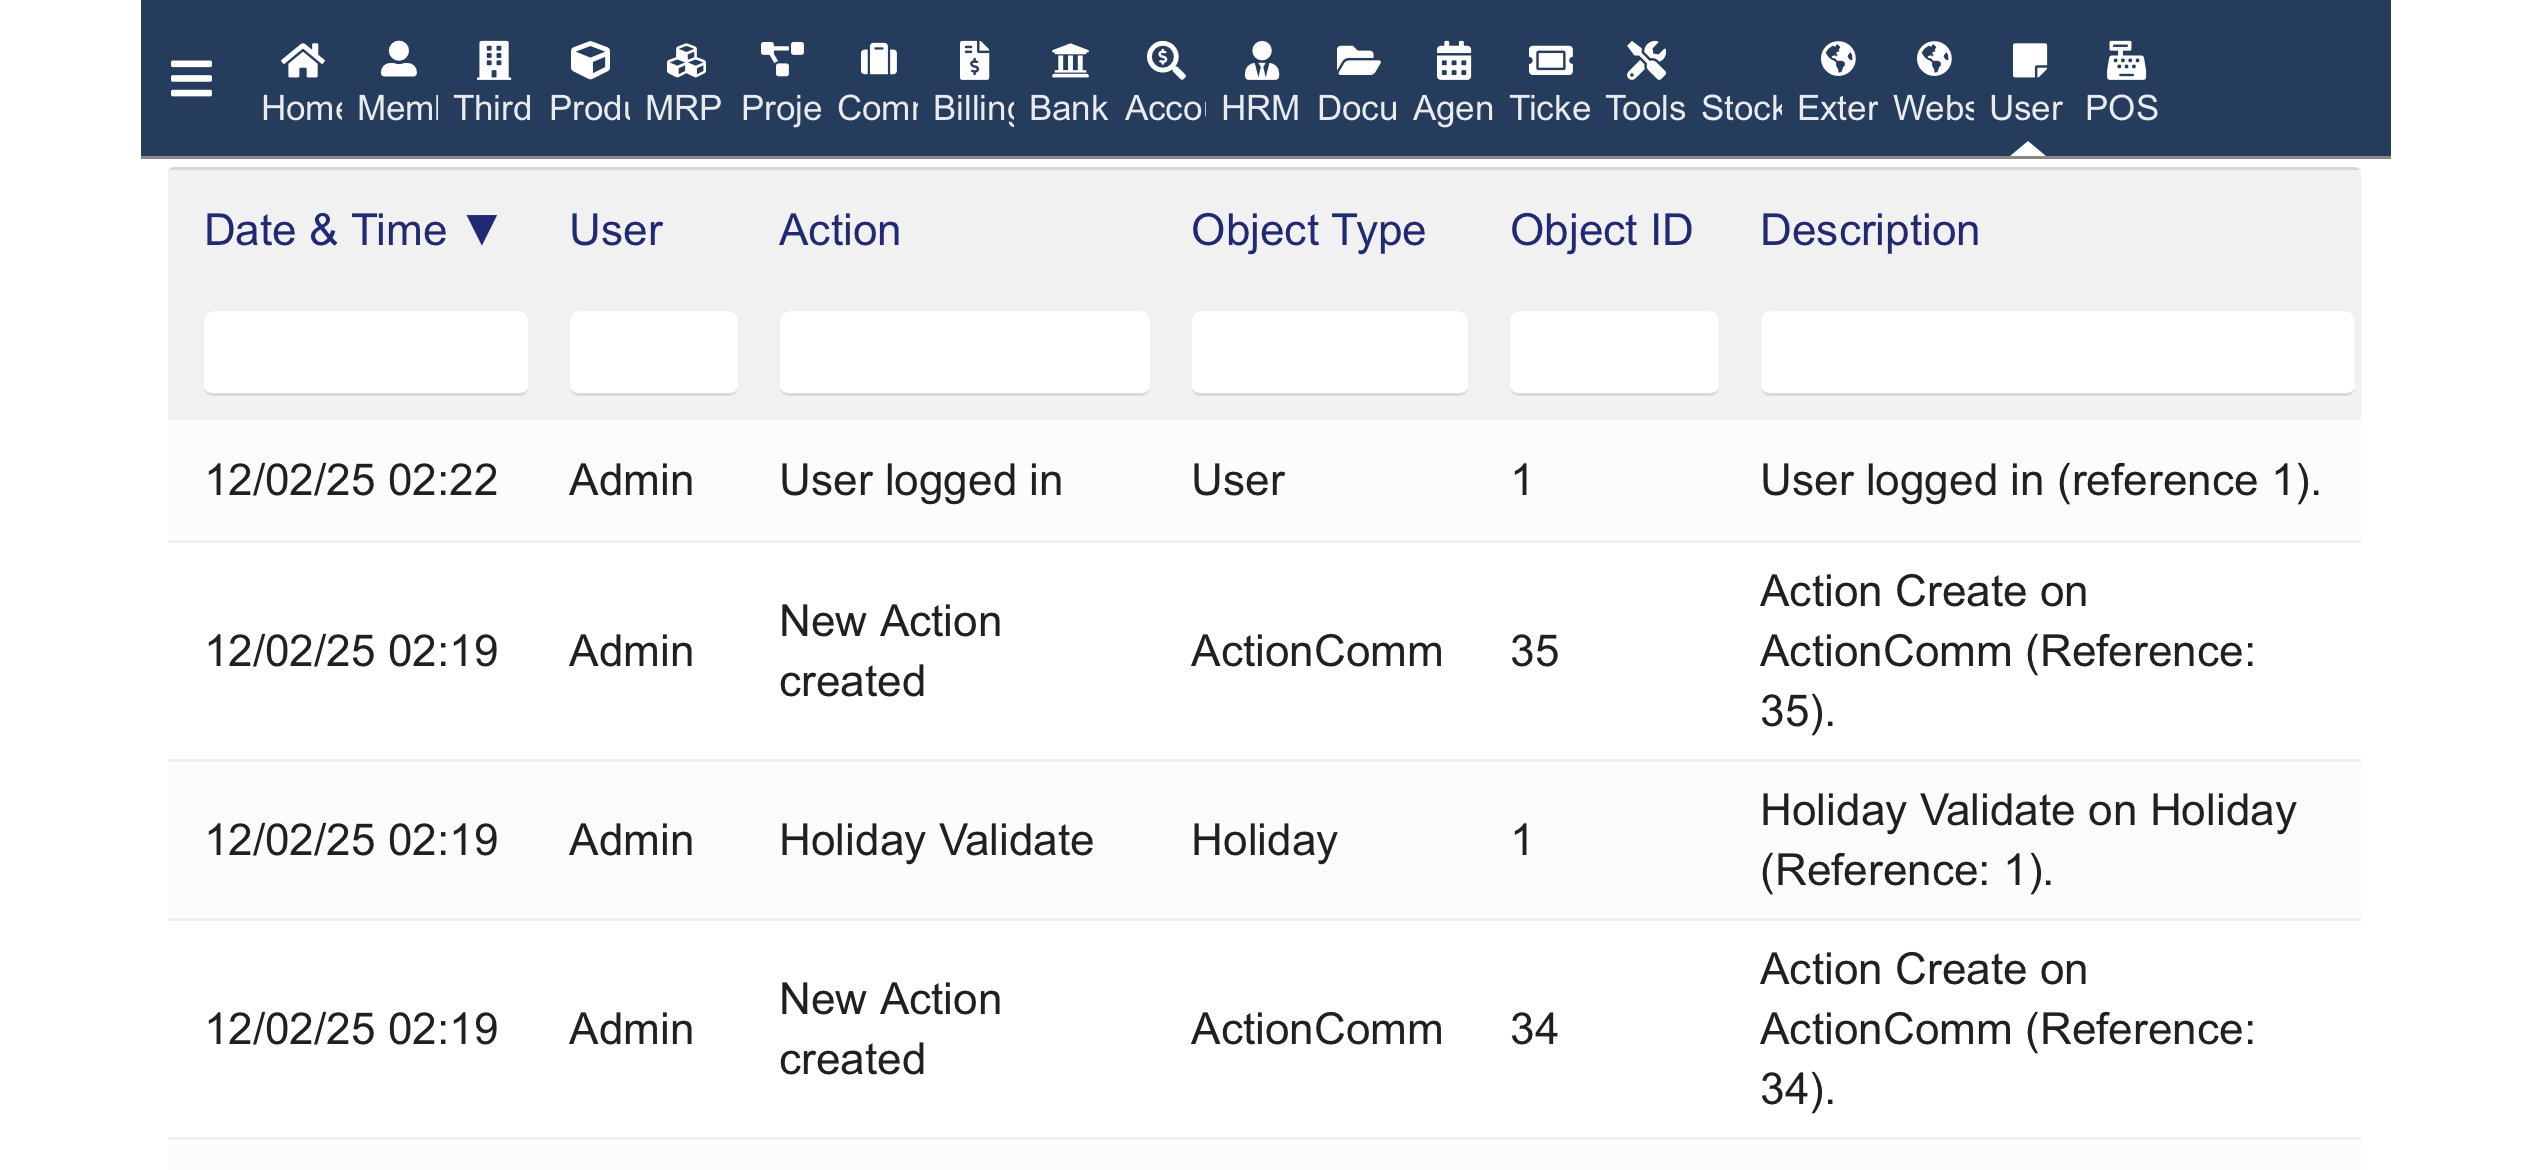The width and height of the screenshot is (2532, 1170).
Task: Go to Home module icon
Action: (x=302, y=62)
